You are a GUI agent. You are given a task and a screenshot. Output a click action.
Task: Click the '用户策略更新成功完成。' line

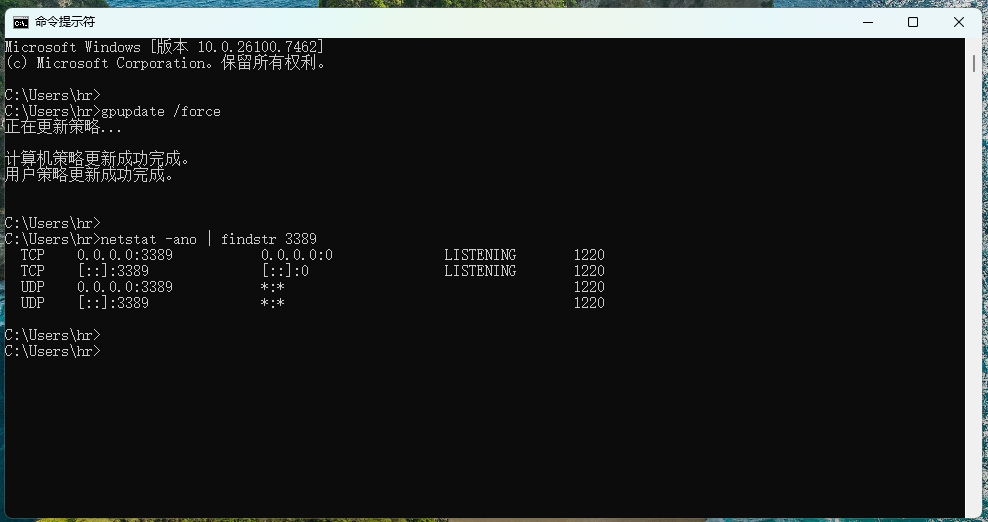tap(89, 175)
